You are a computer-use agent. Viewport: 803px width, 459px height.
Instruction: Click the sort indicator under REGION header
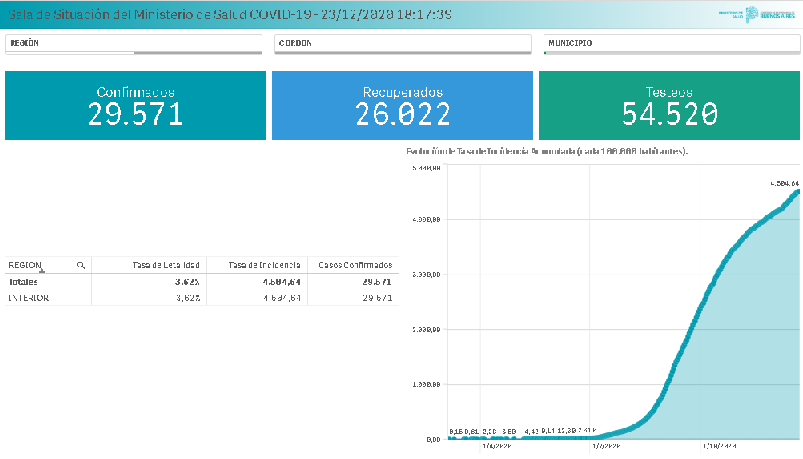(42, 271)
